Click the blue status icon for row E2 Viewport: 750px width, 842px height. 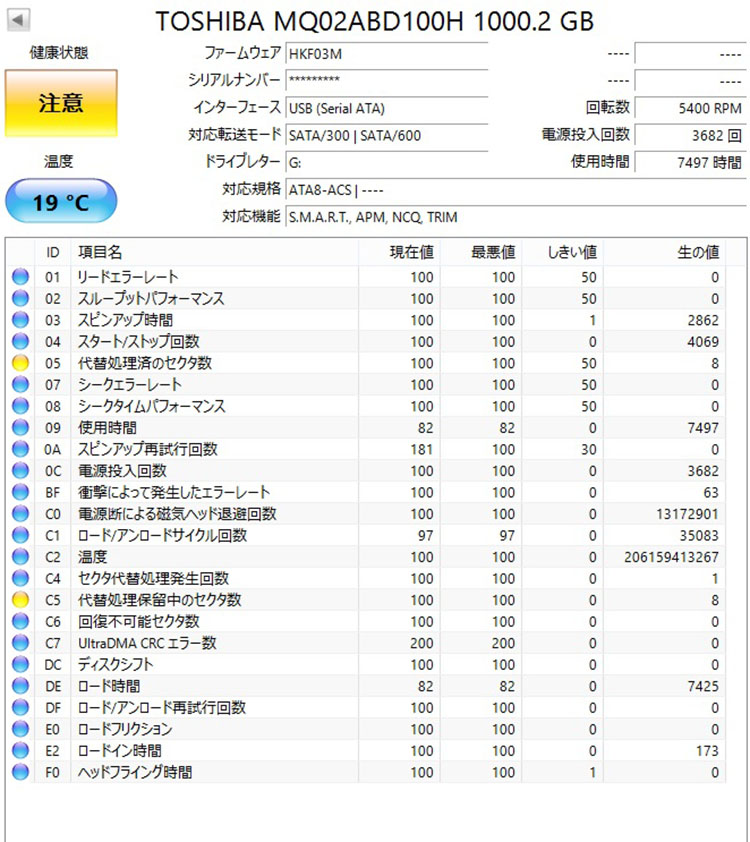[x=20, y=751]
